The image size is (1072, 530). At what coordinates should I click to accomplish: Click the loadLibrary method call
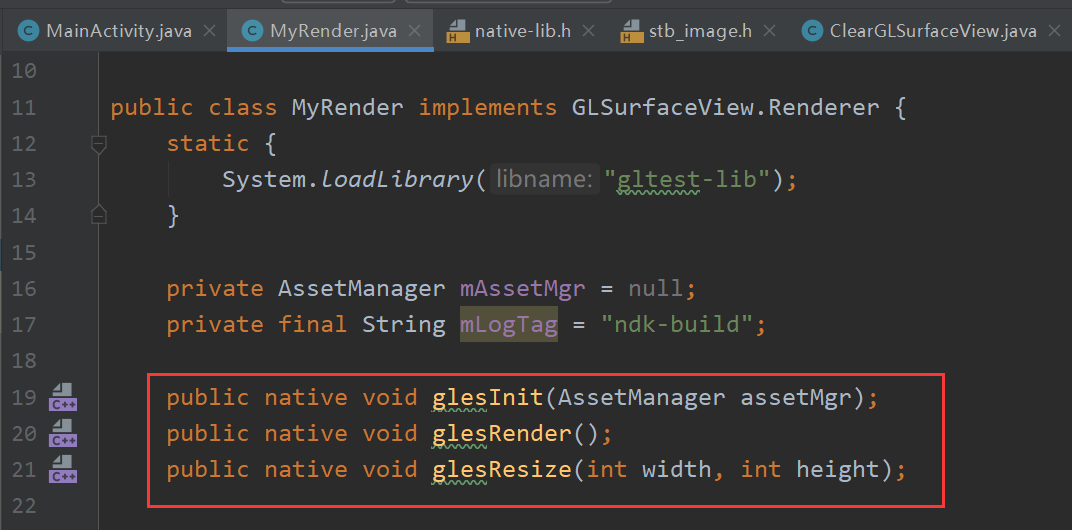[397, 181]
